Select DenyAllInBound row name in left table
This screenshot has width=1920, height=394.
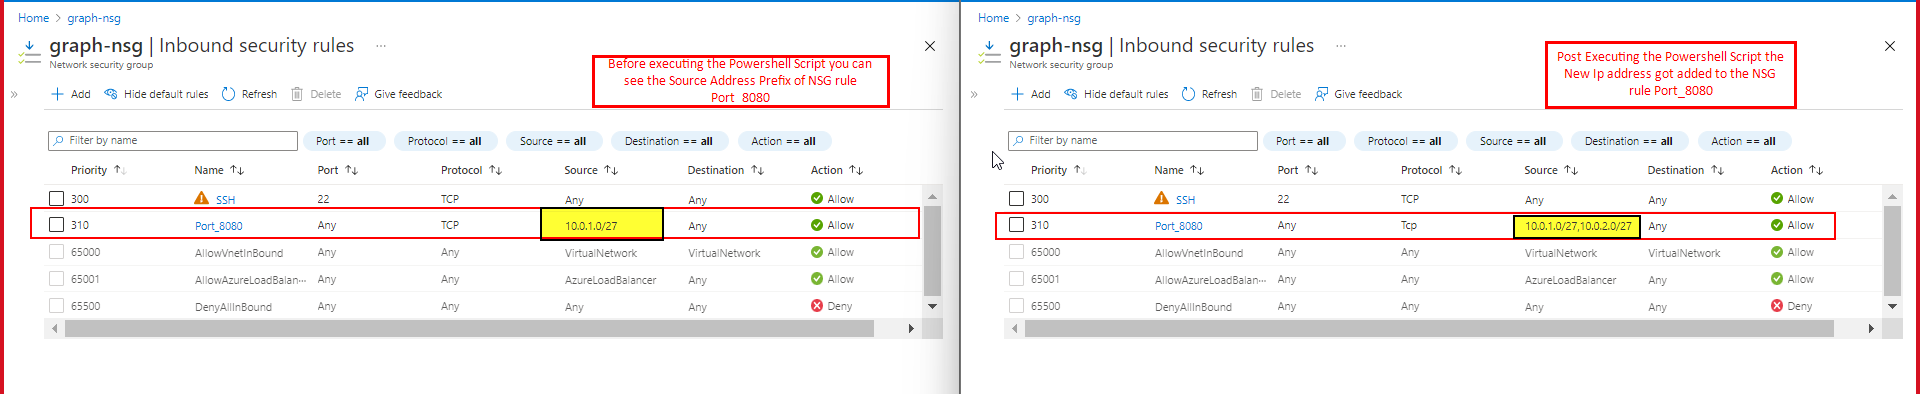click(233, 307)
